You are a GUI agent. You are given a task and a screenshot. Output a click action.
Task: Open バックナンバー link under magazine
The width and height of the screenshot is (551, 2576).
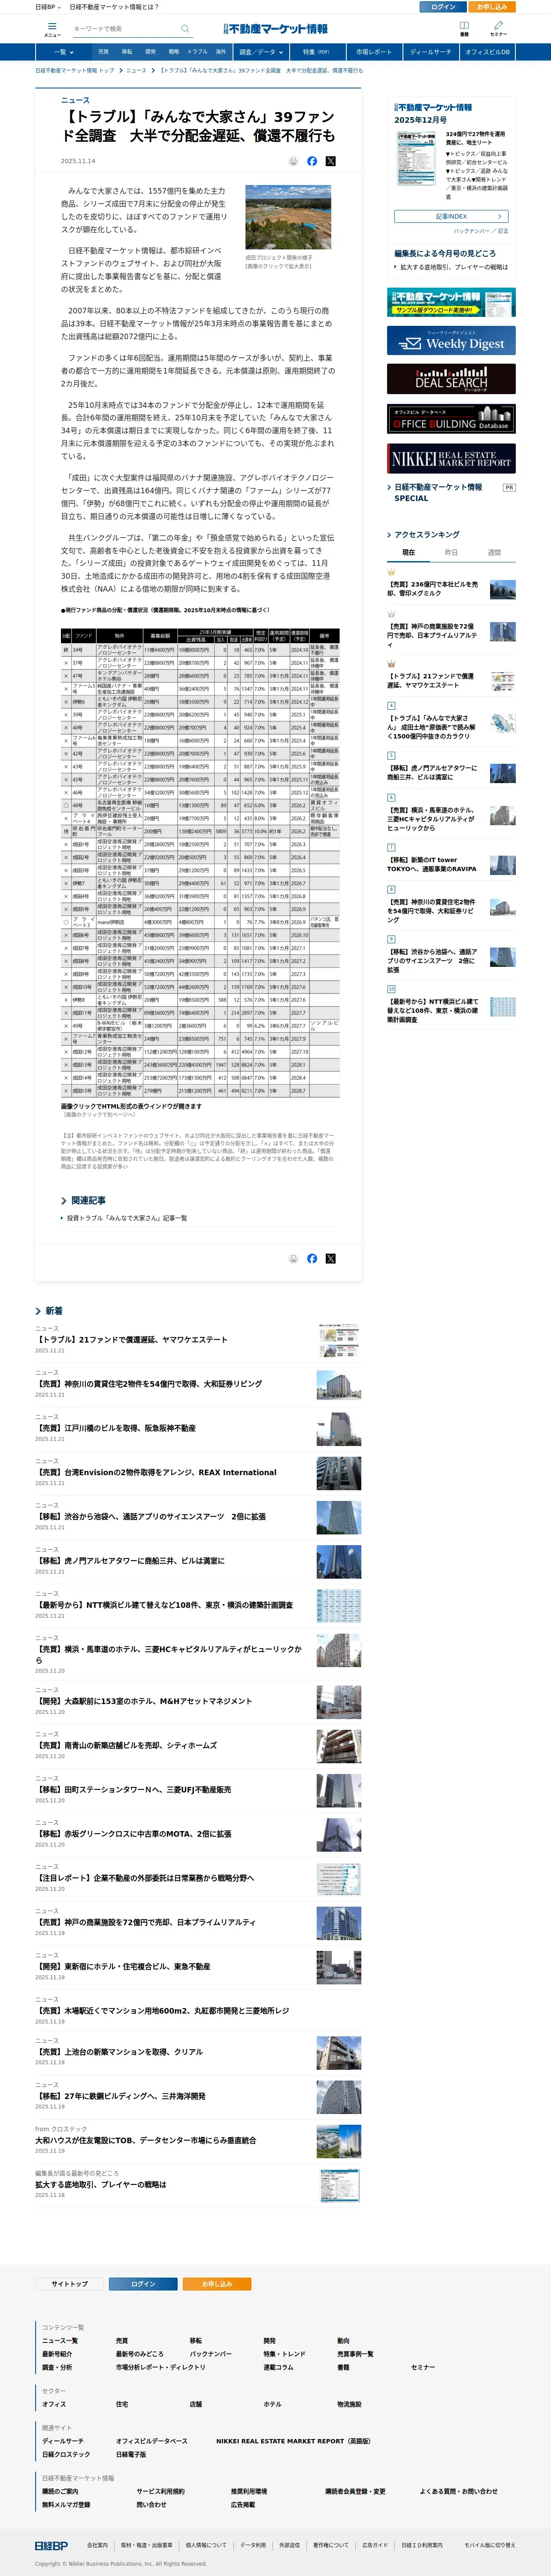472,231
